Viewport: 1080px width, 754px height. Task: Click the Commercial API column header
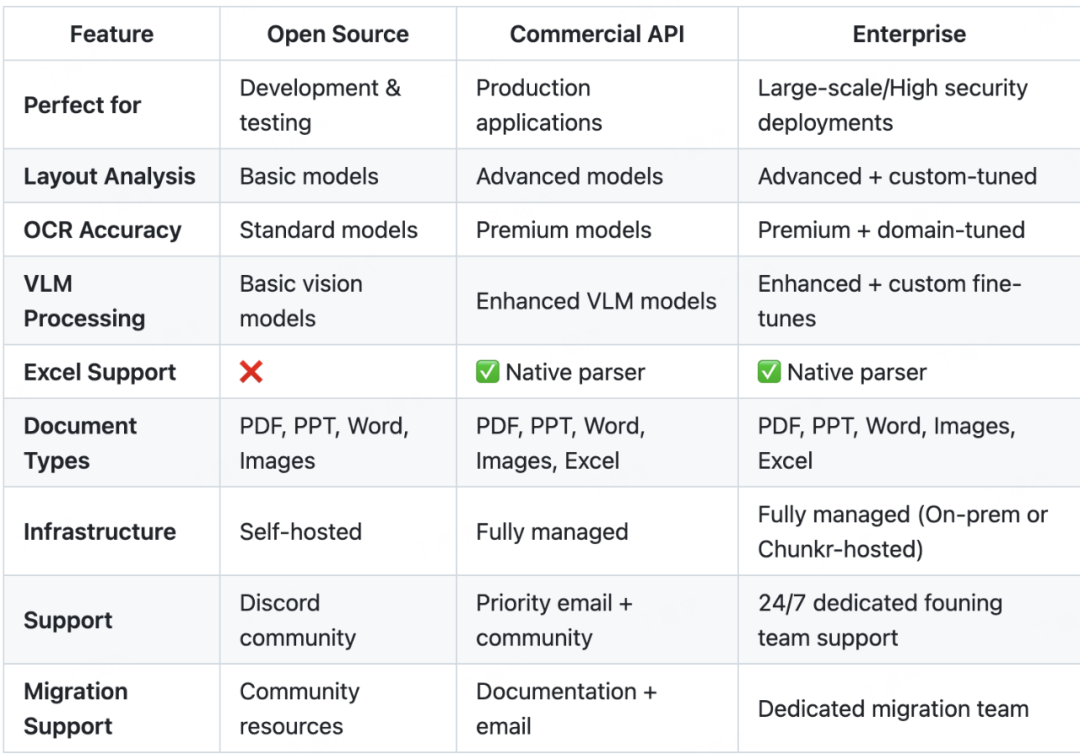[x=597, y=34]
